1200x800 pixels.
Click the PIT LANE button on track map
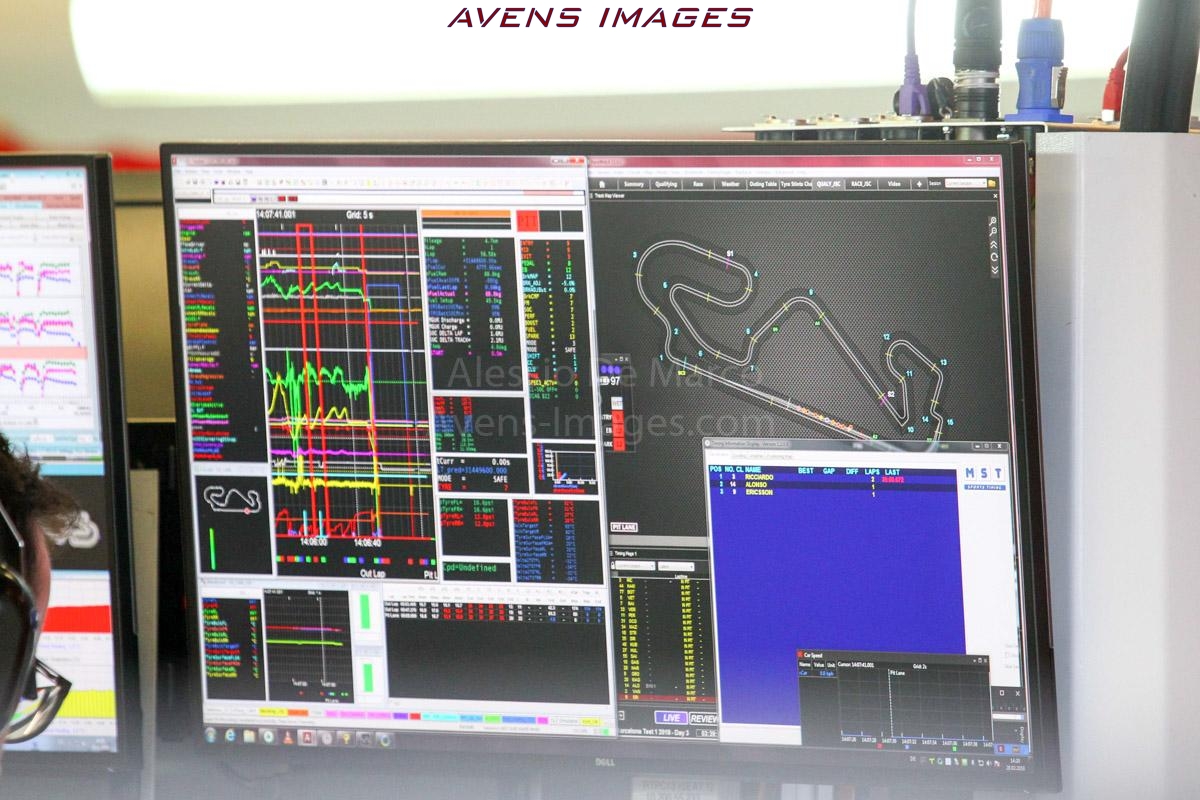(x=624, y=527)
